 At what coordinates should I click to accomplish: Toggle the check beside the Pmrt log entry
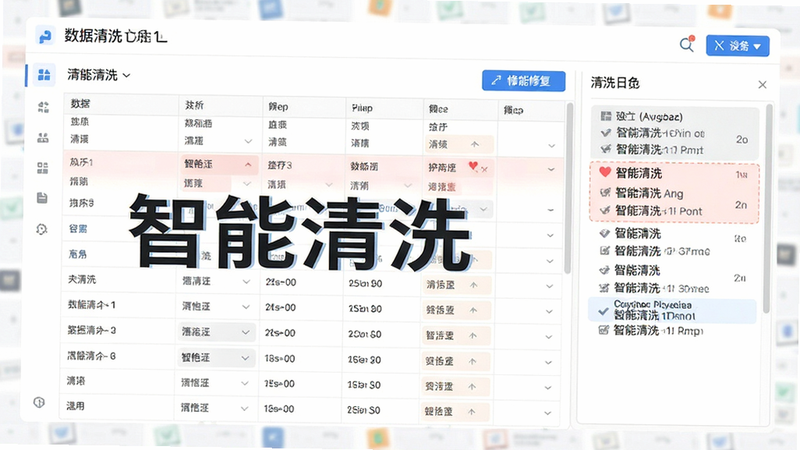[x=606, y=149]
